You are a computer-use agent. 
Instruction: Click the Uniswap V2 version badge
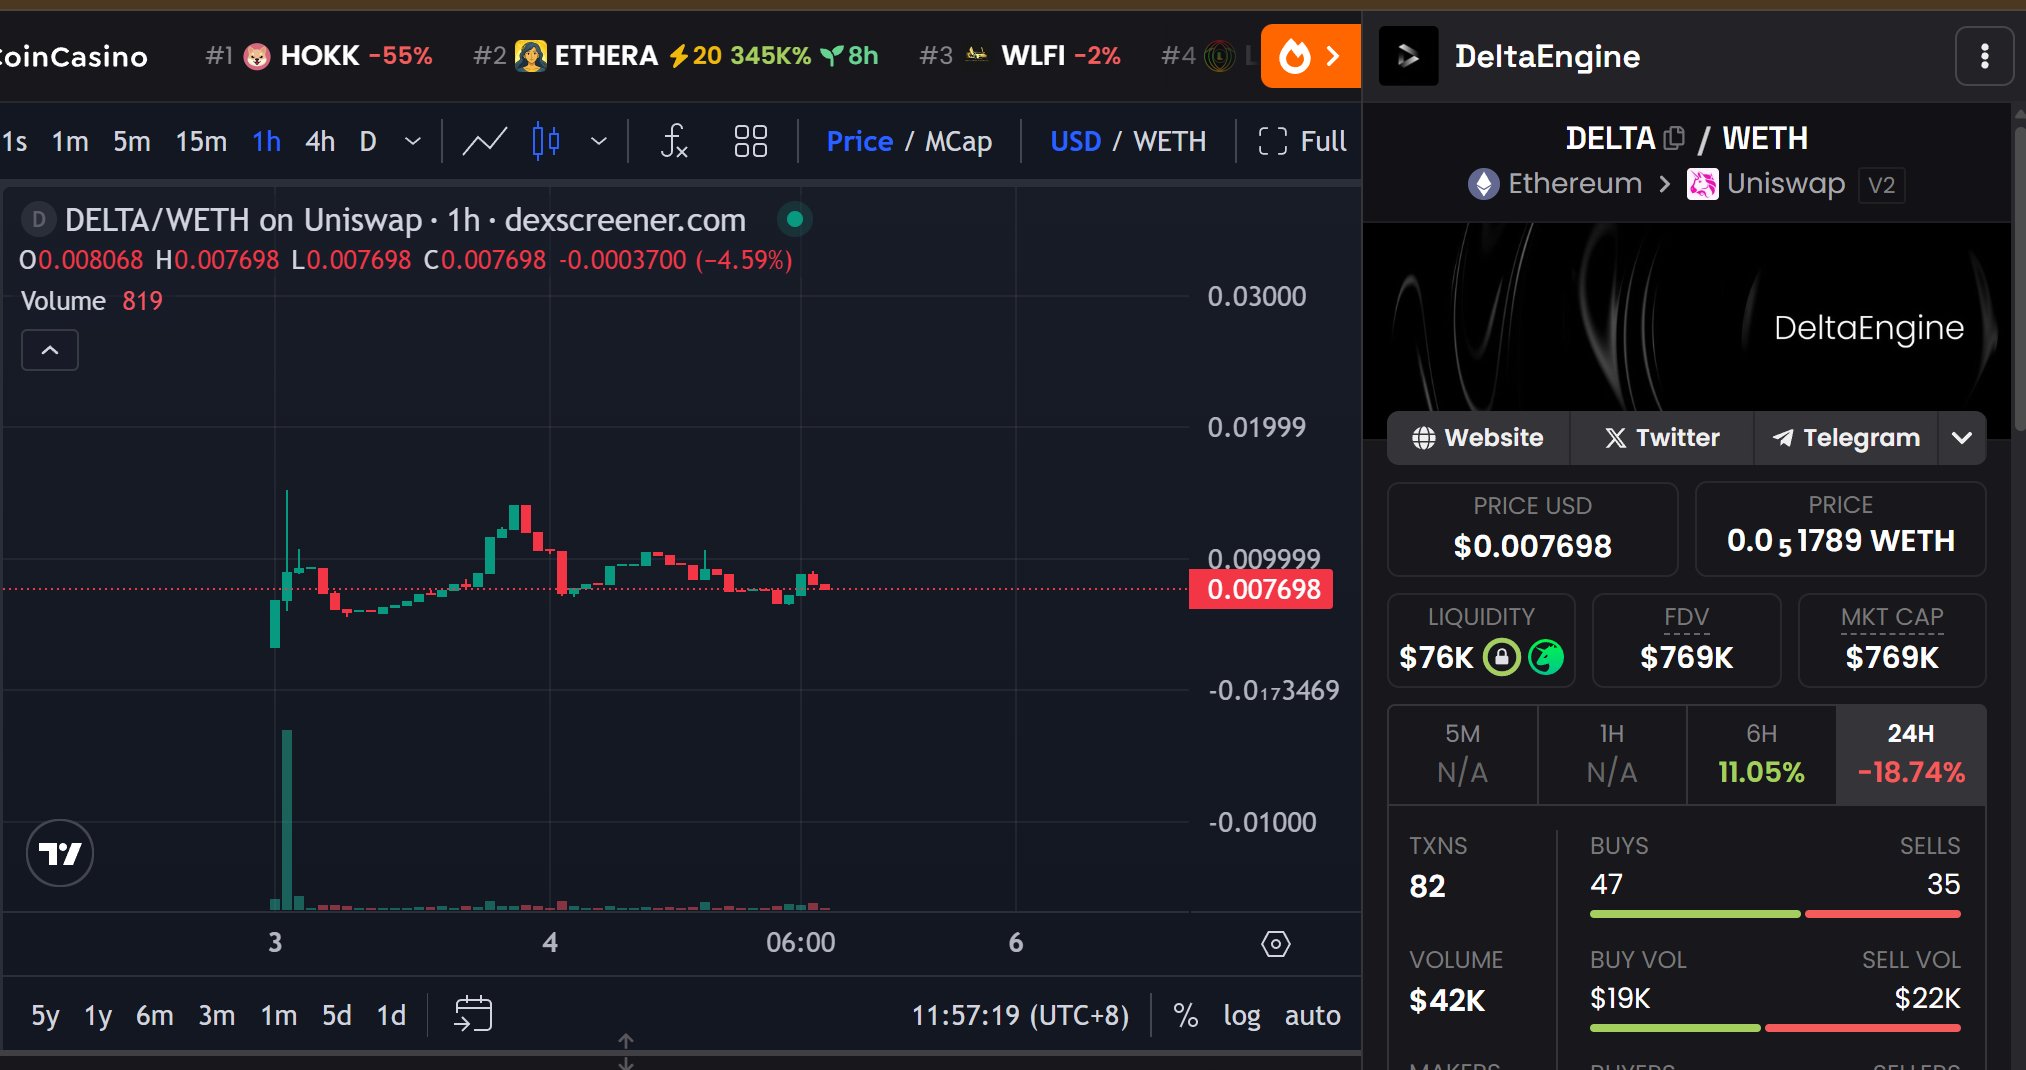pos(1881,185)
